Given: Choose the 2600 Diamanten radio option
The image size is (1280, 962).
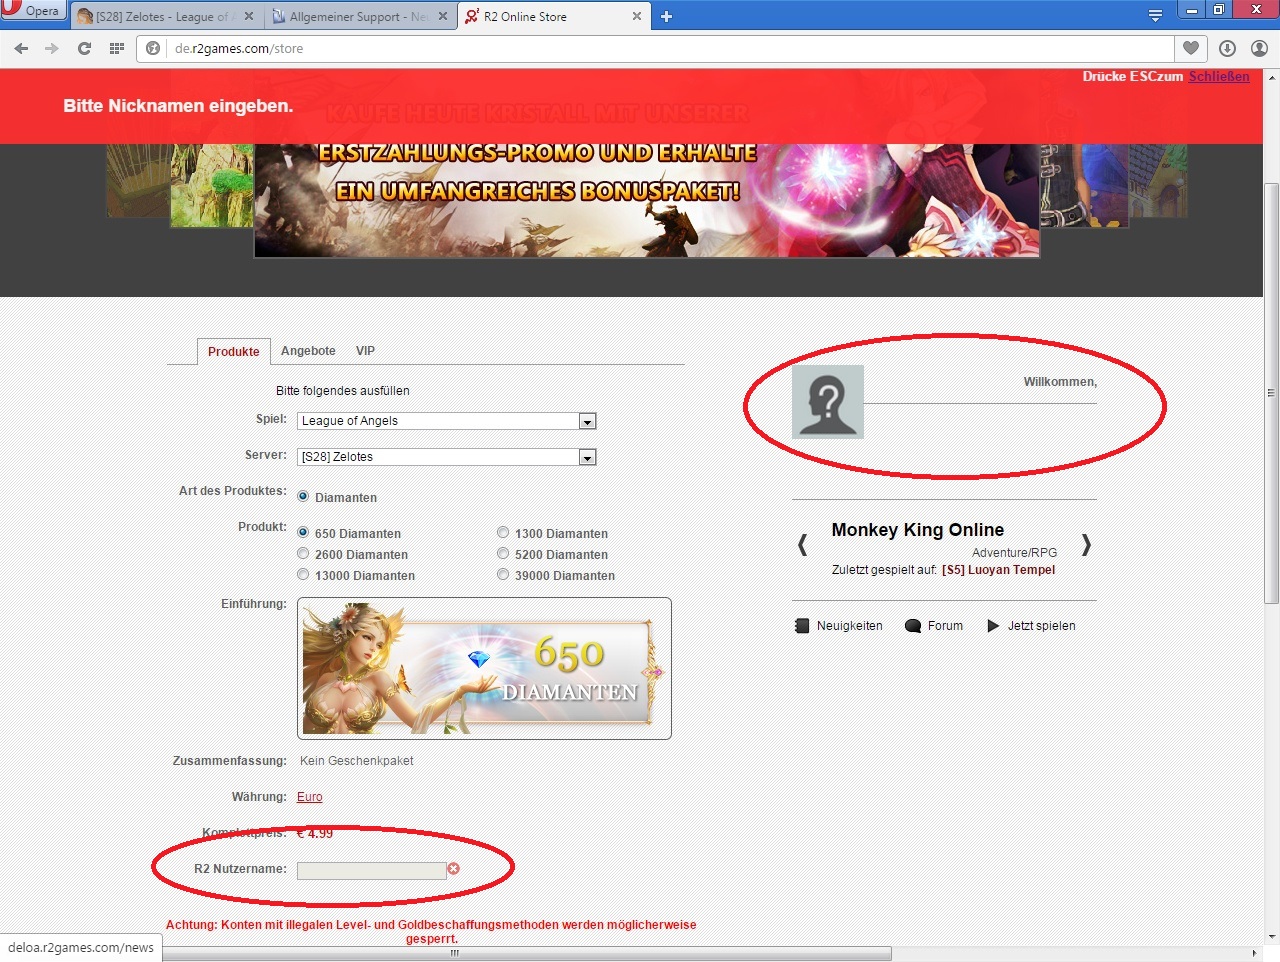Looking at the screenshot, I should (303, 554).
